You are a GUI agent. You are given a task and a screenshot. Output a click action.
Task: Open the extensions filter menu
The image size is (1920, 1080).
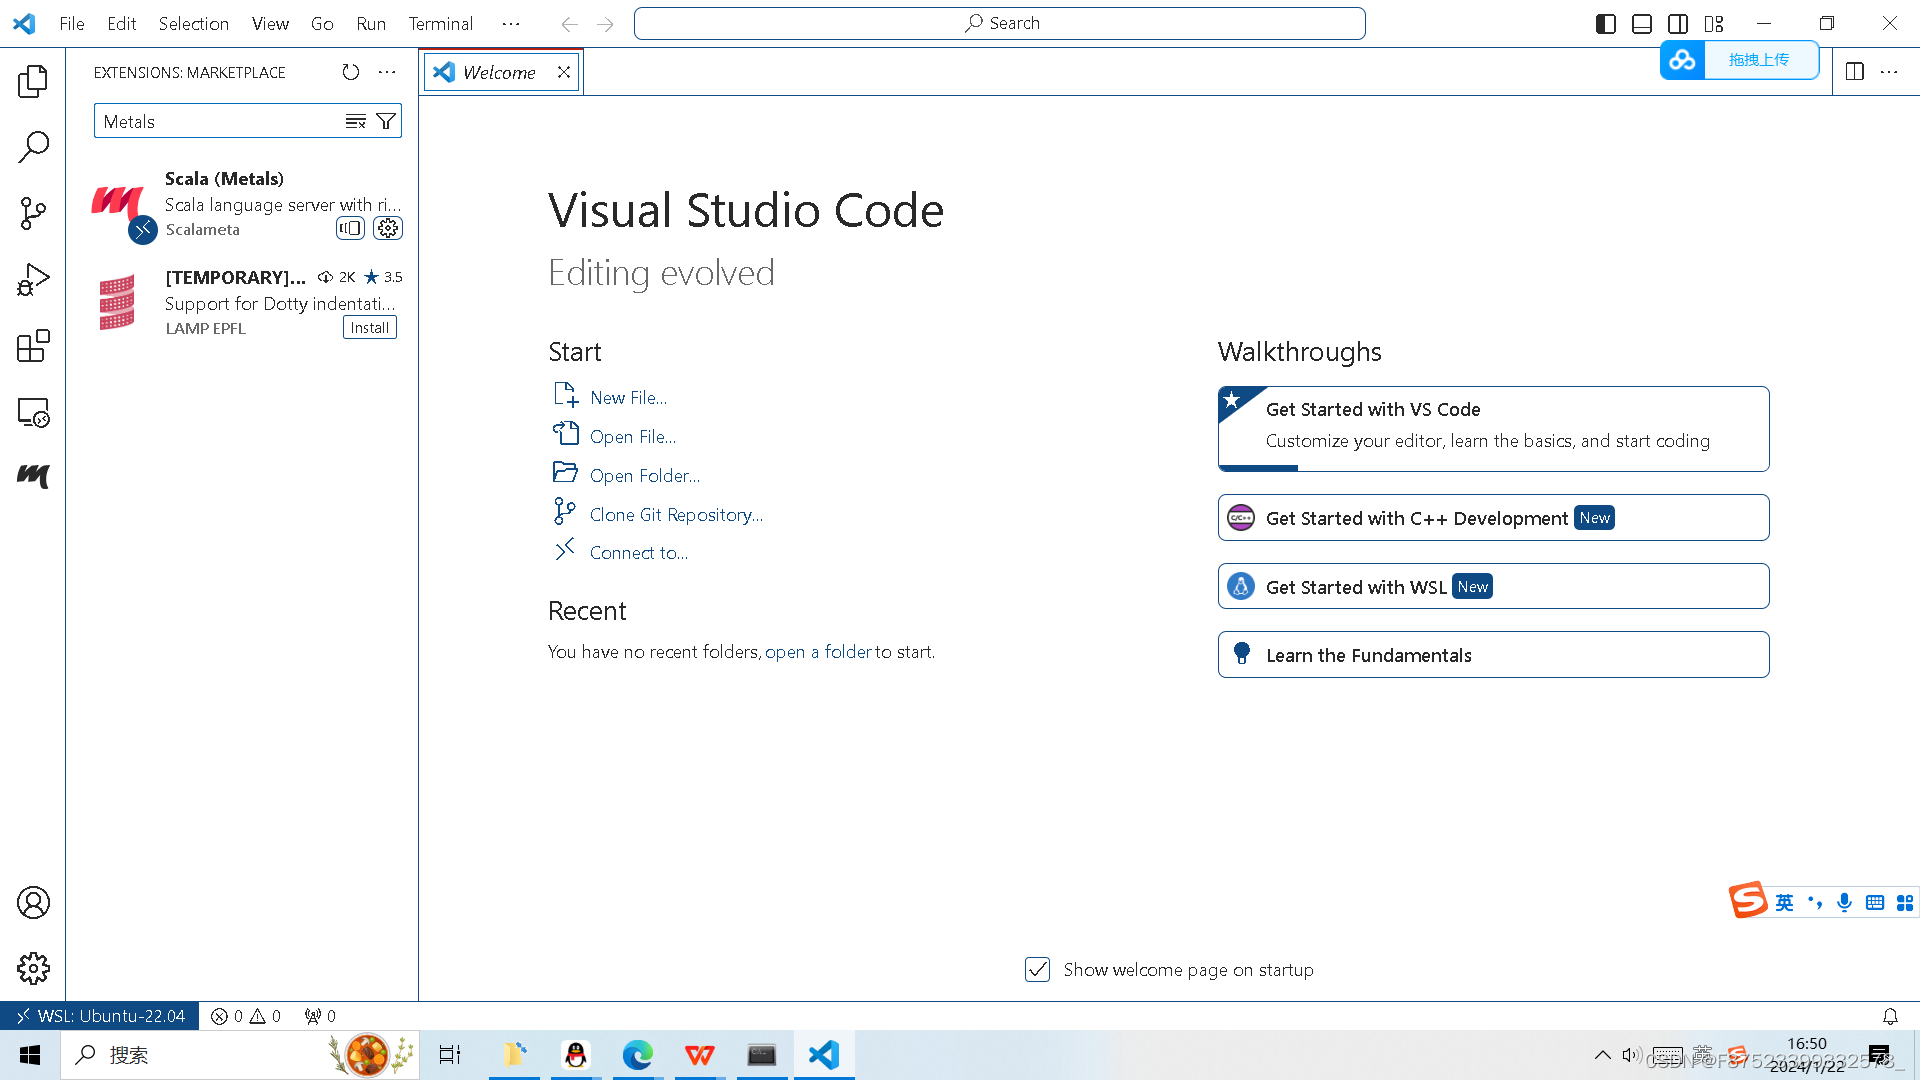pos(386,122)
